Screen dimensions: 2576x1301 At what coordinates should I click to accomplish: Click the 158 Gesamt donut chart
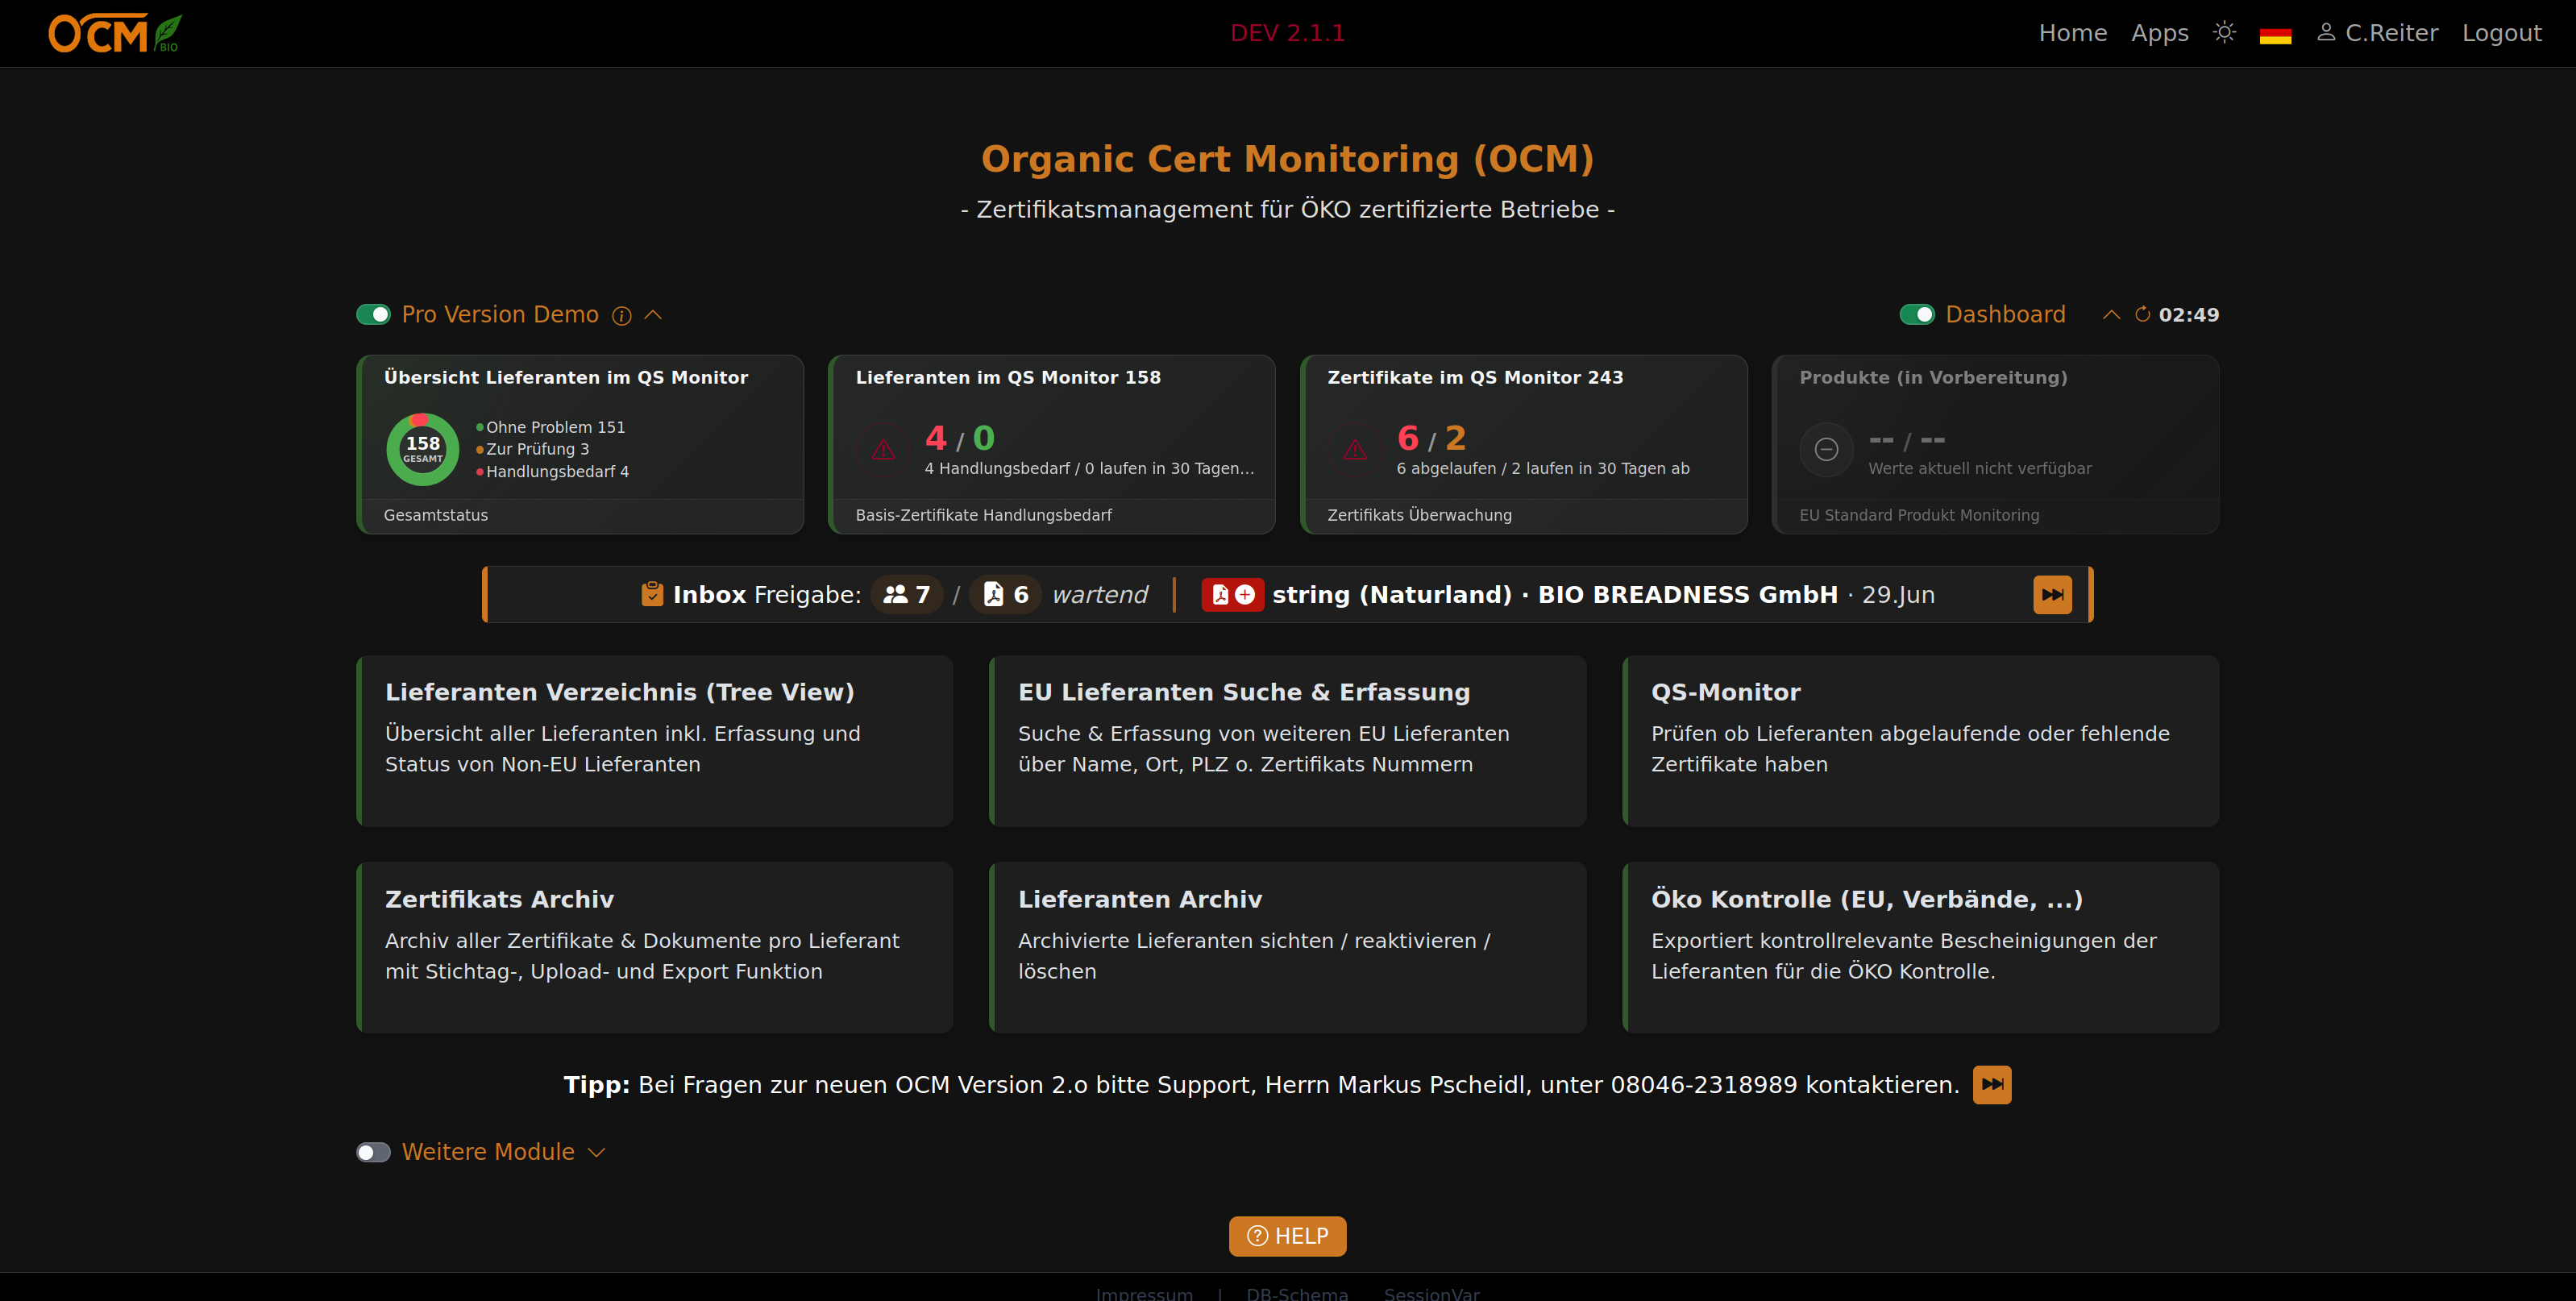[422, 449]
